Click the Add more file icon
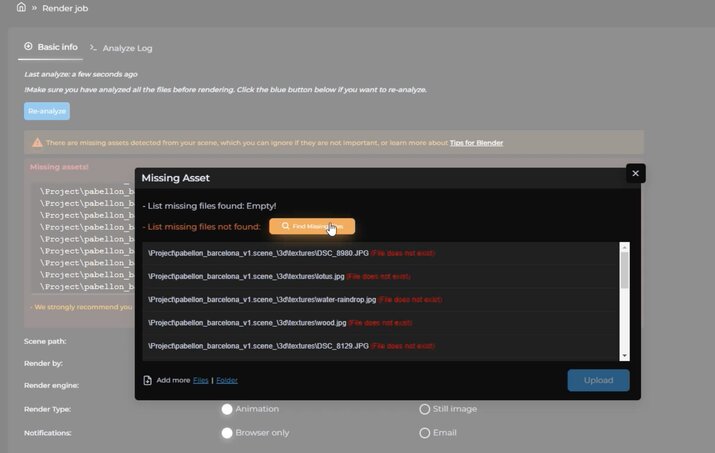 148,380
